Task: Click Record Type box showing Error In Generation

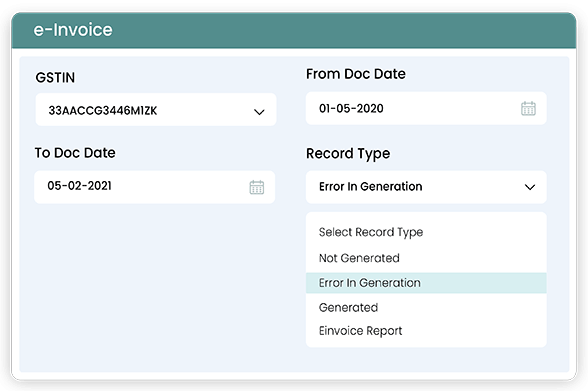Action: tap(426, 187)
